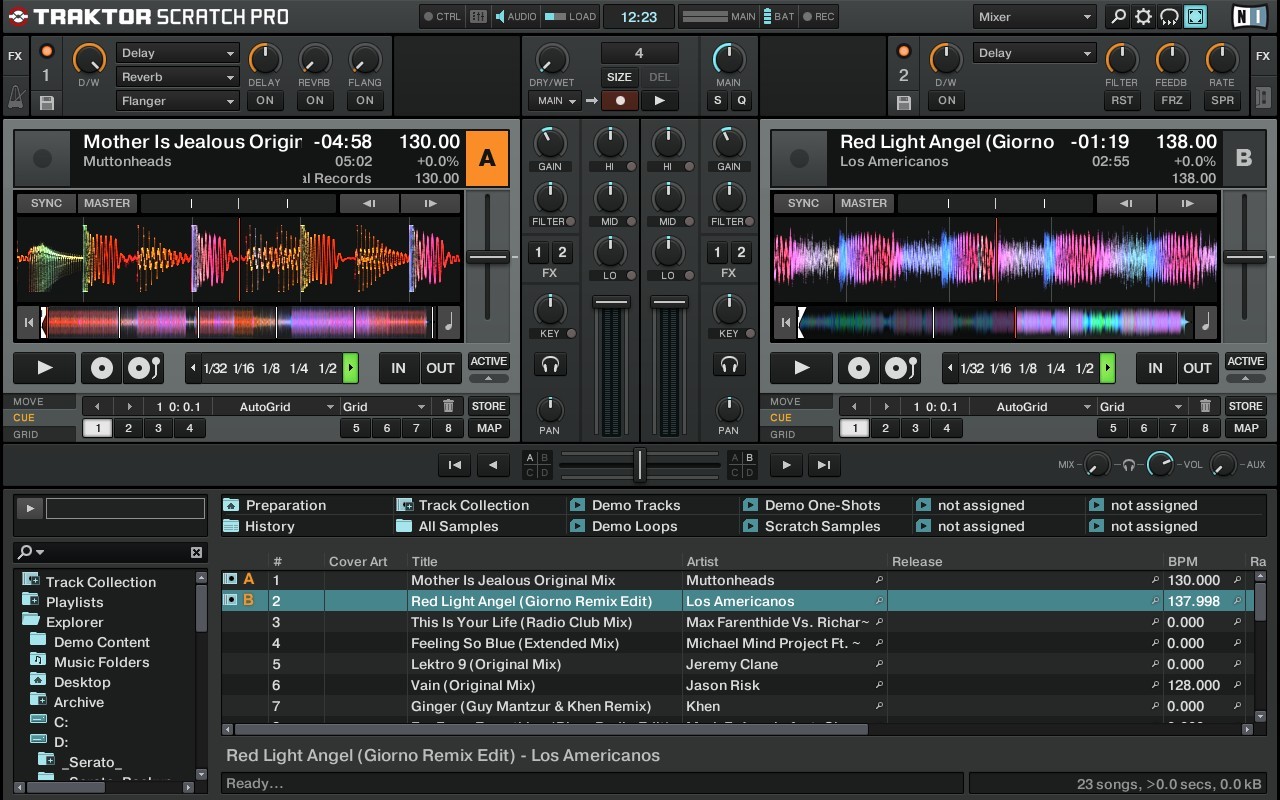The height and width of the screenshot is (800, 1280).
Task: Click Deck A cup button
Action: (144, 368)
